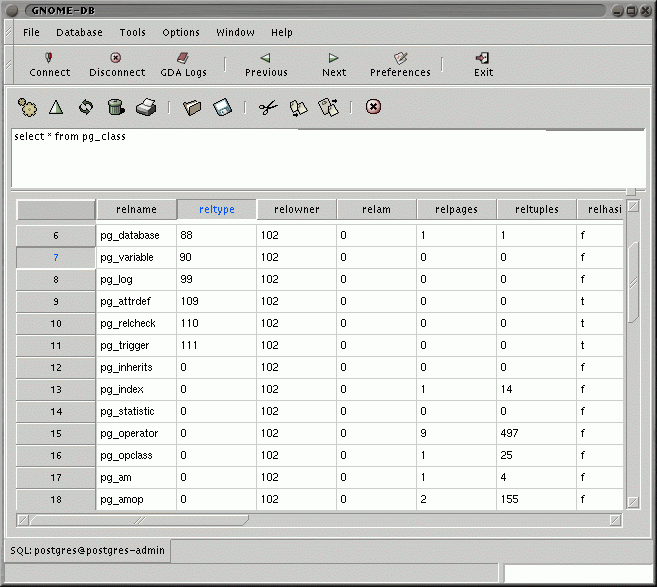657x587 pixels.
Task: Click the Disconnect toolbar button
Action: tap(117, 65)
